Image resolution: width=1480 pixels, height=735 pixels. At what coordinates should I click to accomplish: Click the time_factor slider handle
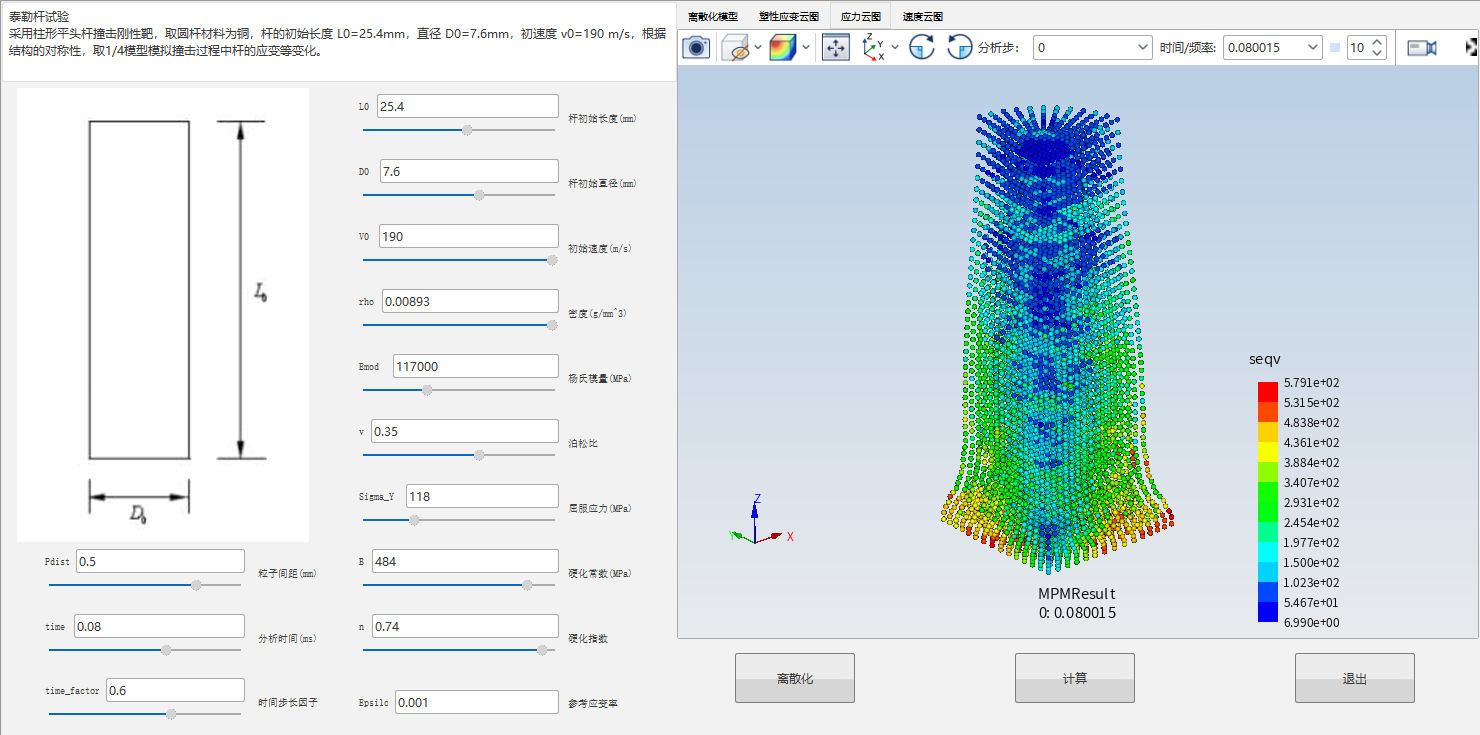coord(171,713)
